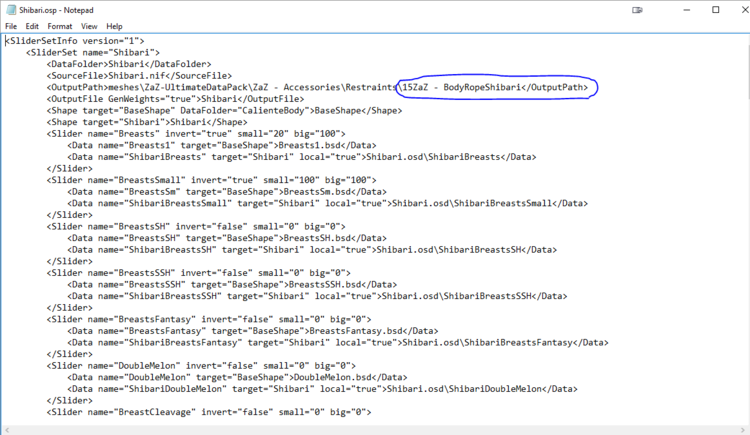Click the SliderSet name="Shibari" line
This screenshot has height=435, width=750.
93,53
